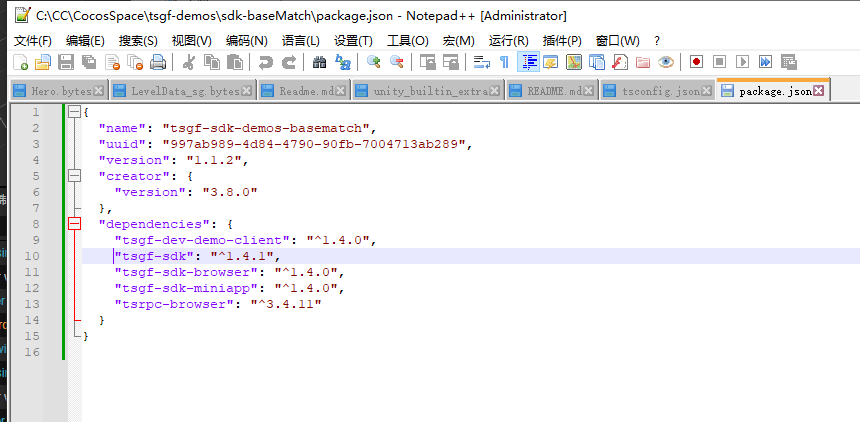Open the Replace dialog icon
Image resolution: width=860 pixels, height=422 pixels.
pos(342,62)
